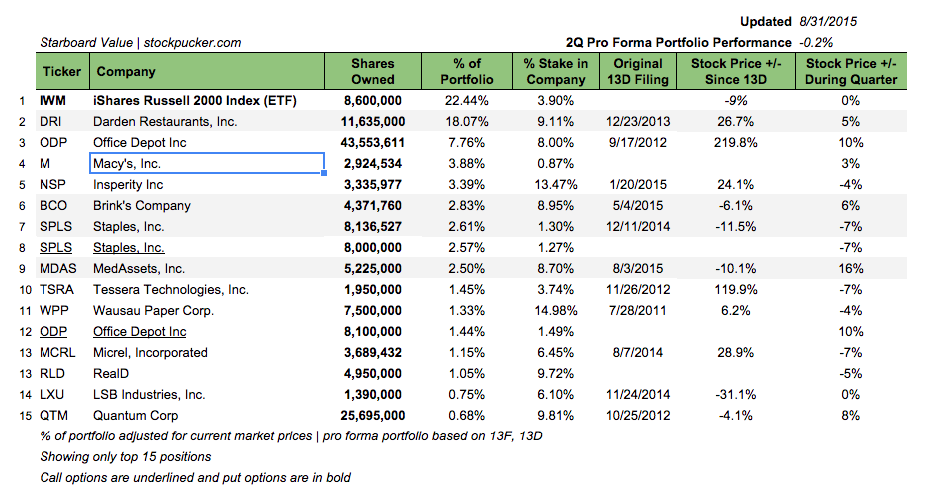Click the -31.1% since-13D value

[x=735, y=394]
